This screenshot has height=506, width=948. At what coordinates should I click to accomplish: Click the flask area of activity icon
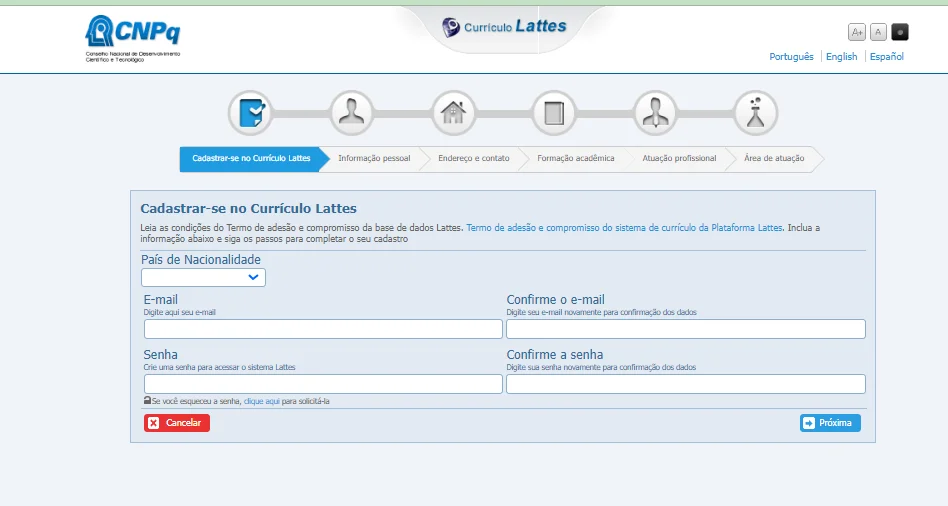[x=755, y=112]
